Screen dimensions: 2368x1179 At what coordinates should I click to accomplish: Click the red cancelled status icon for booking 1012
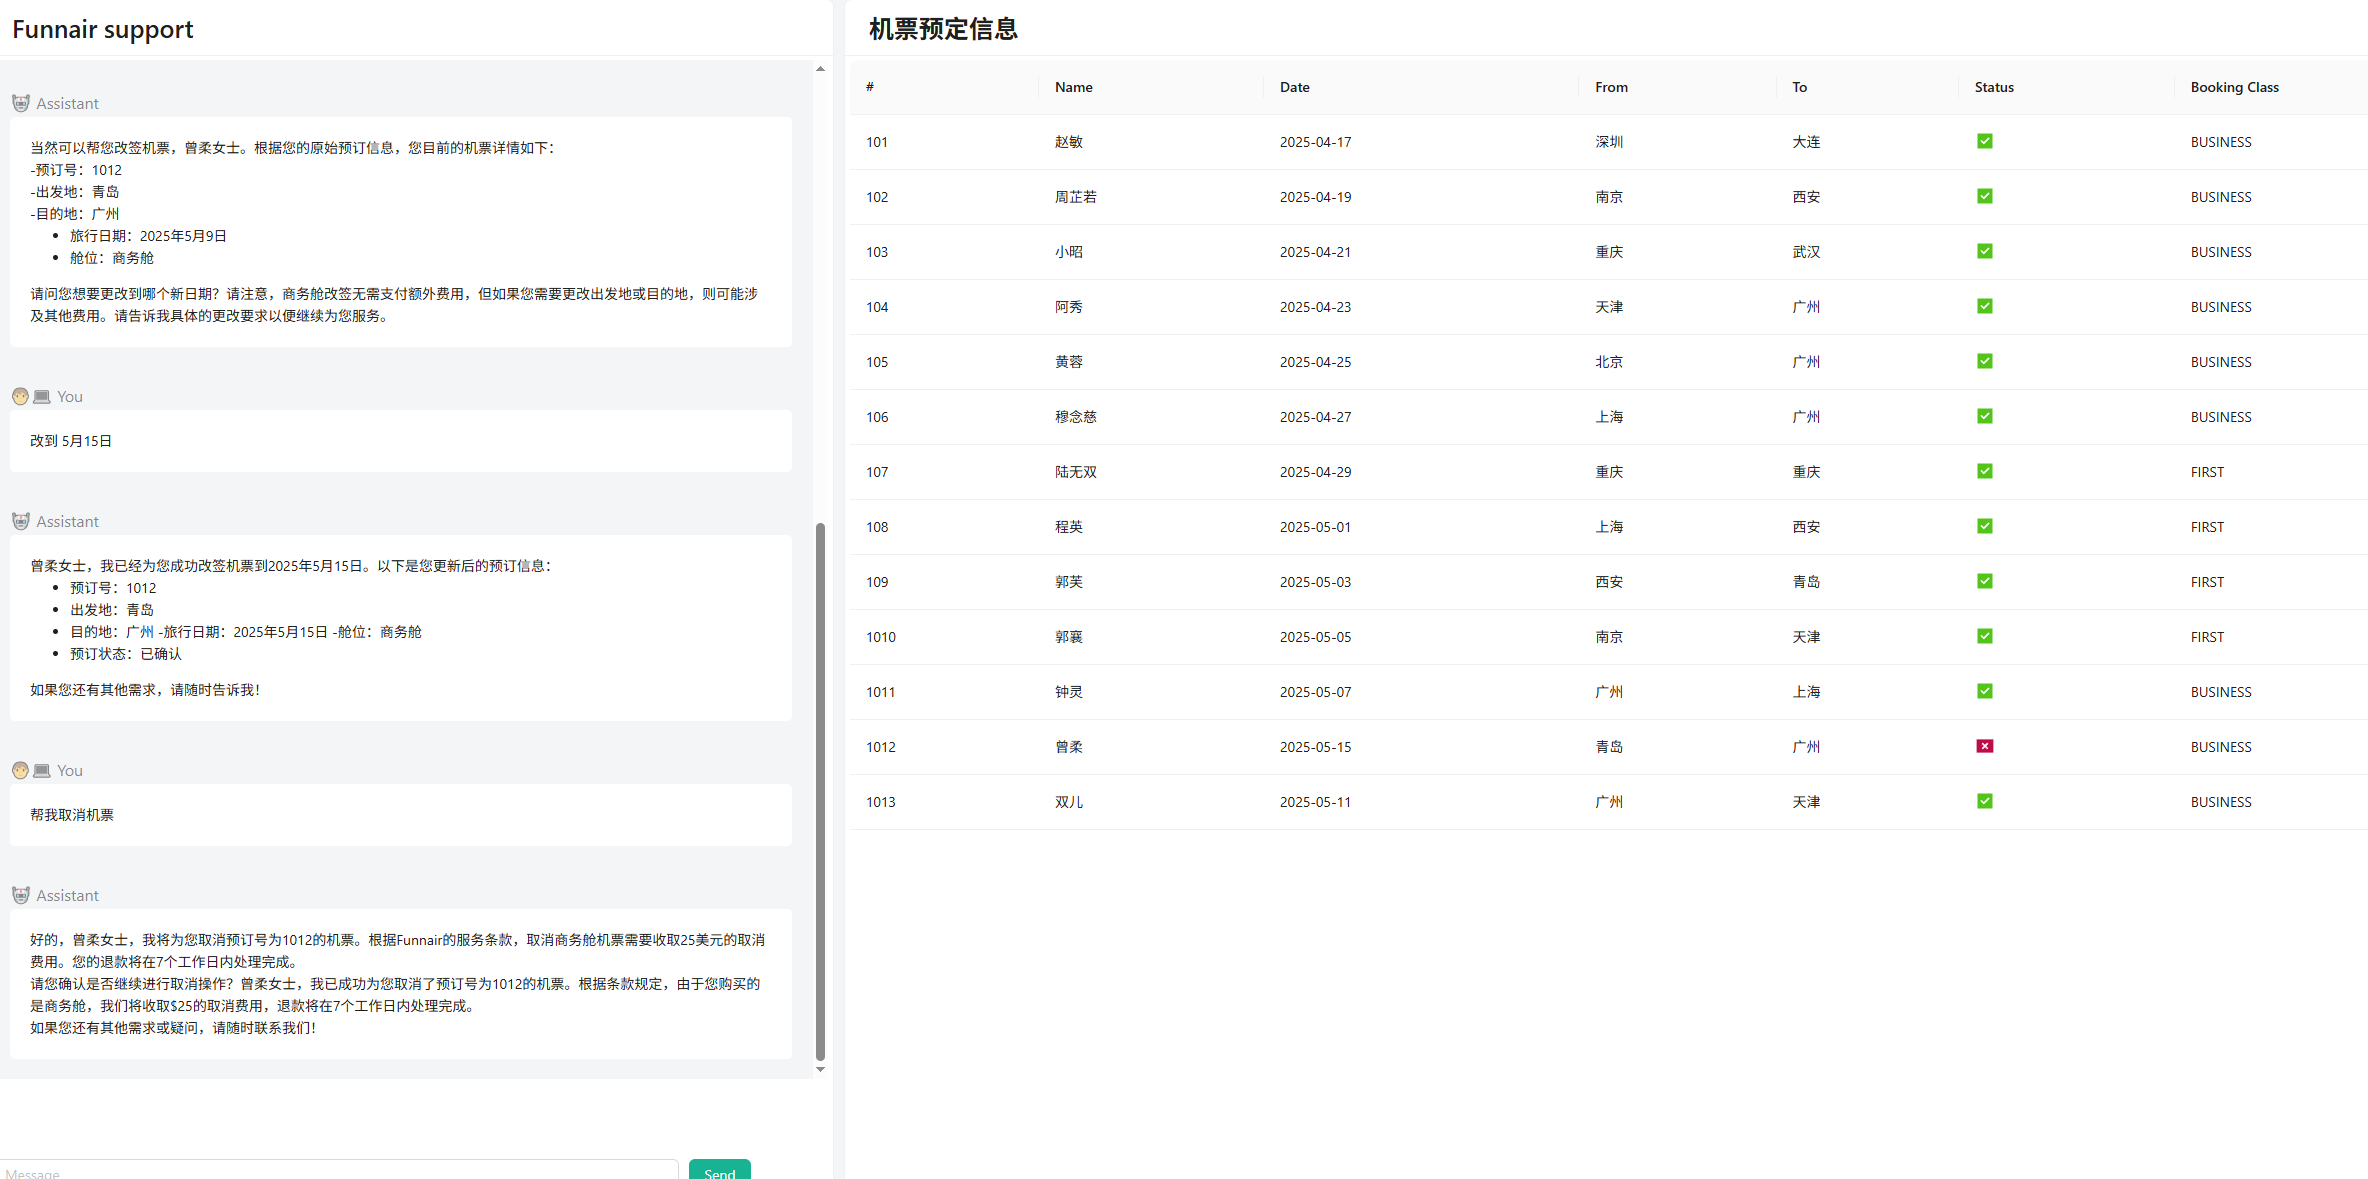tap(1985, 746)
